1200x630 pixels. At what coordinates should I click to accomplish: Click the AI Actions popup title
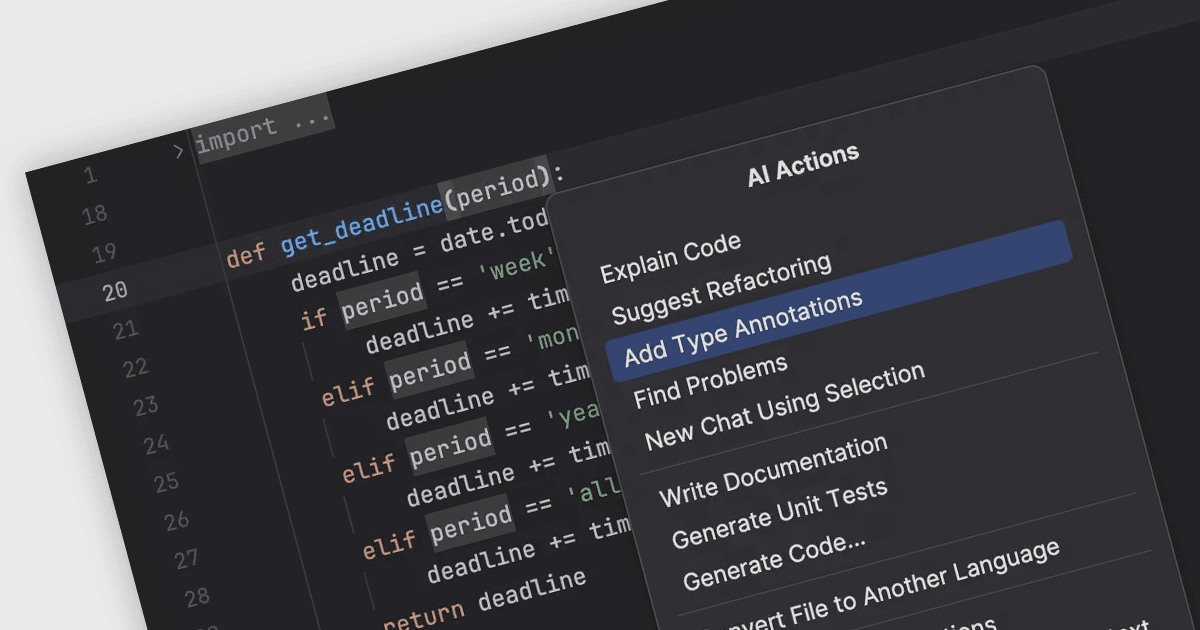tap(803, 166)
